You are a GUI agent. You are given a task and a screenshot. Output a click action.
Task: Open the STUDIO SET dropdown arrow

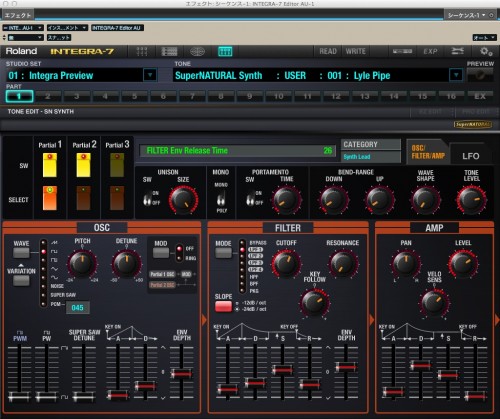150,75
